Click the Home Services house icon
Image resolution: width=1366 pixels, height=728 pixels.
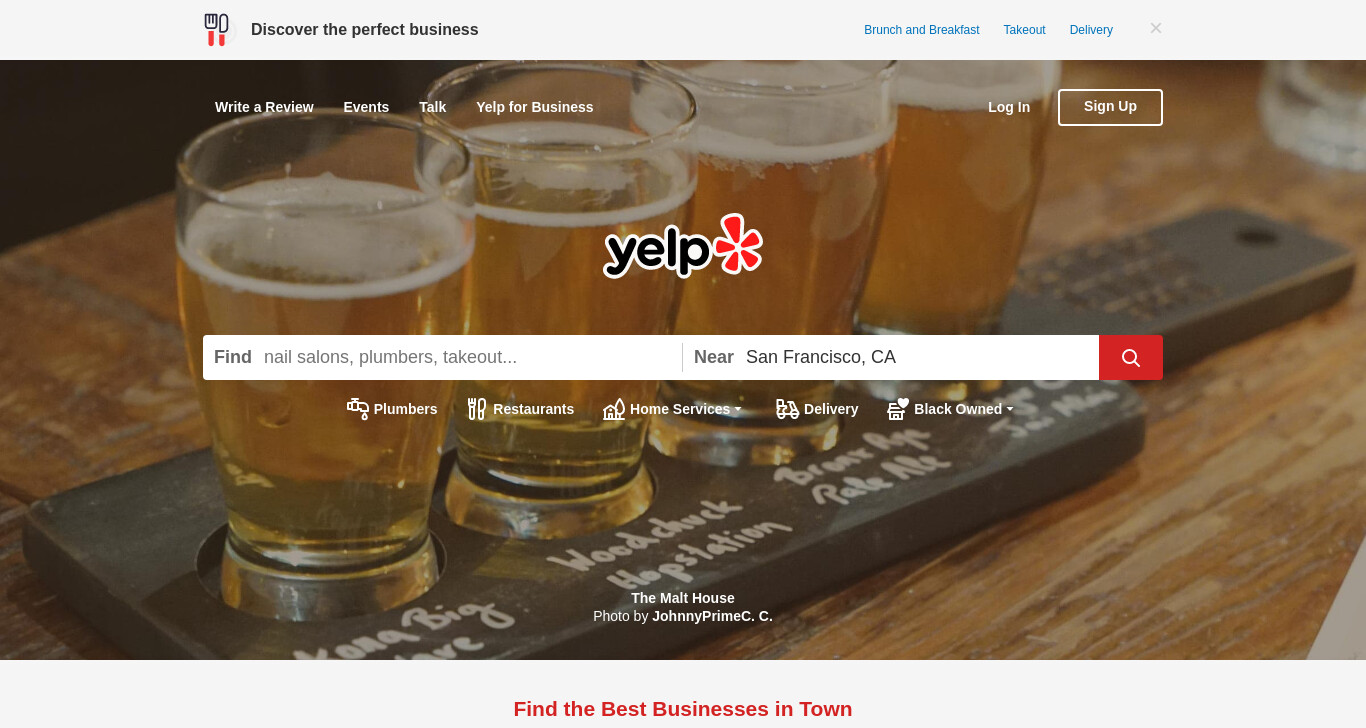click(x=614, y=409)
